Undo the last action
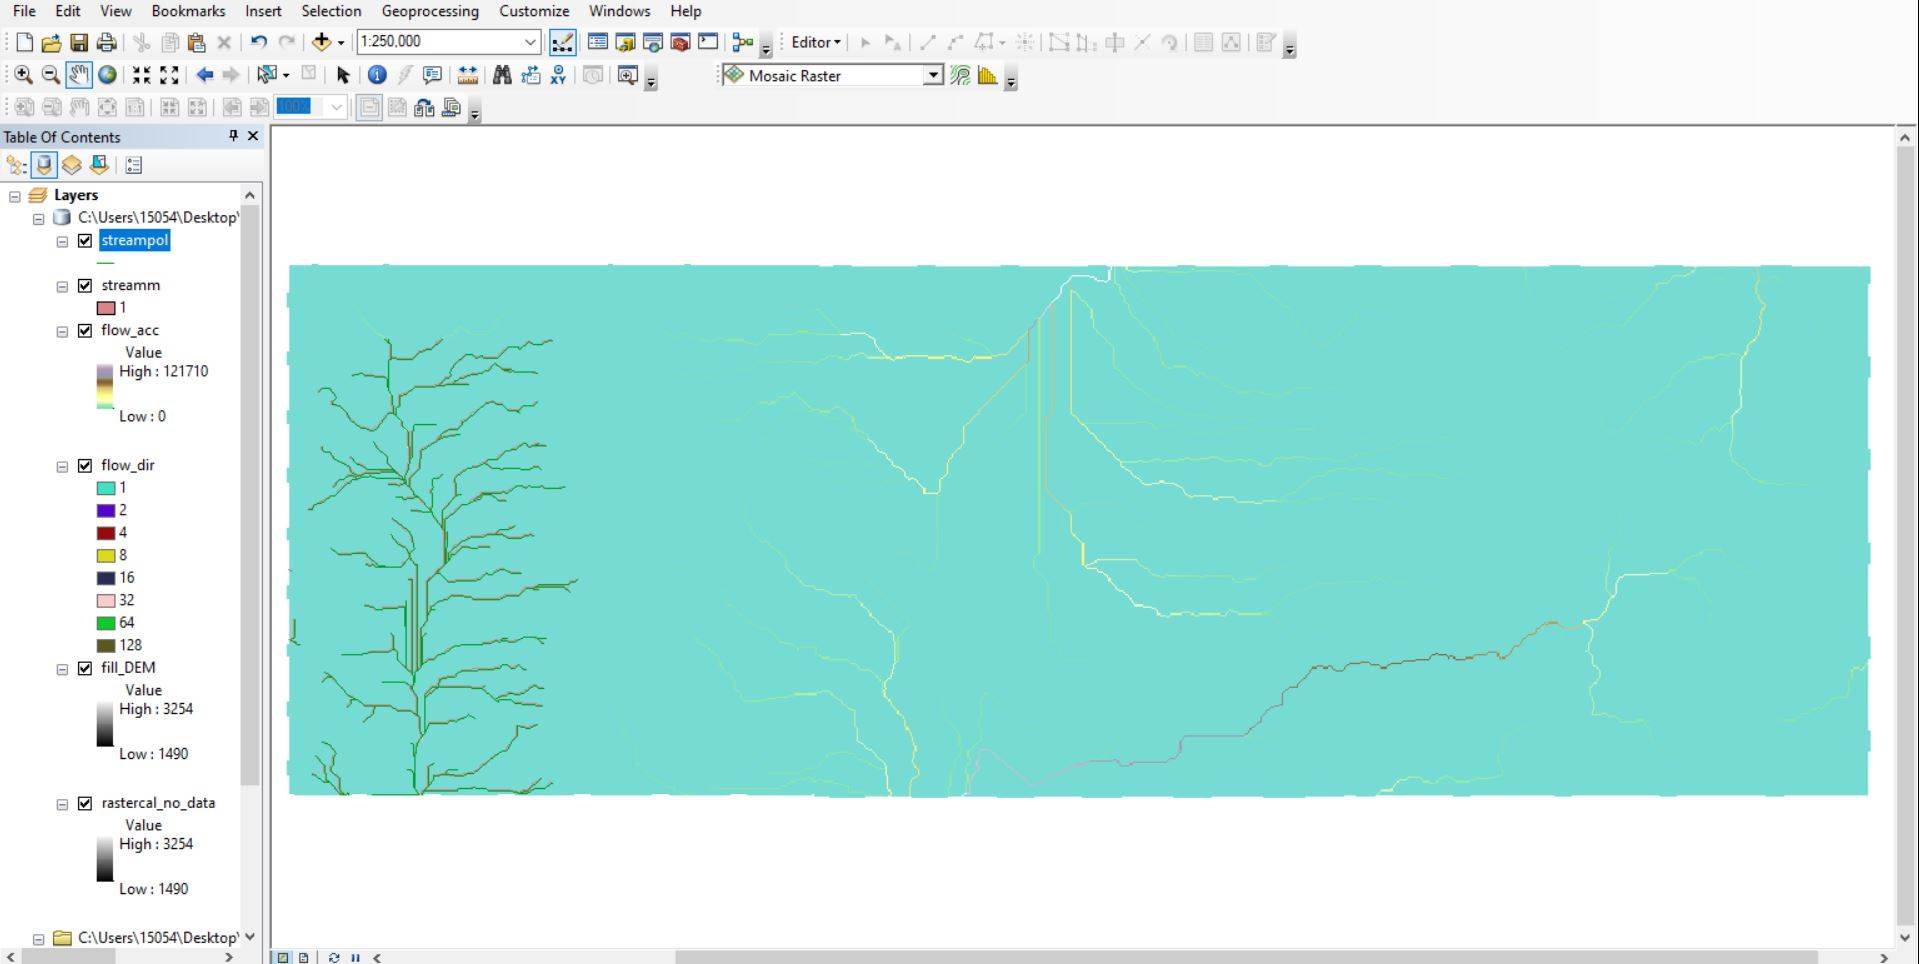The width and height of the screenshot is (1919, 964). pyautogui.click(x=259, y=42)
